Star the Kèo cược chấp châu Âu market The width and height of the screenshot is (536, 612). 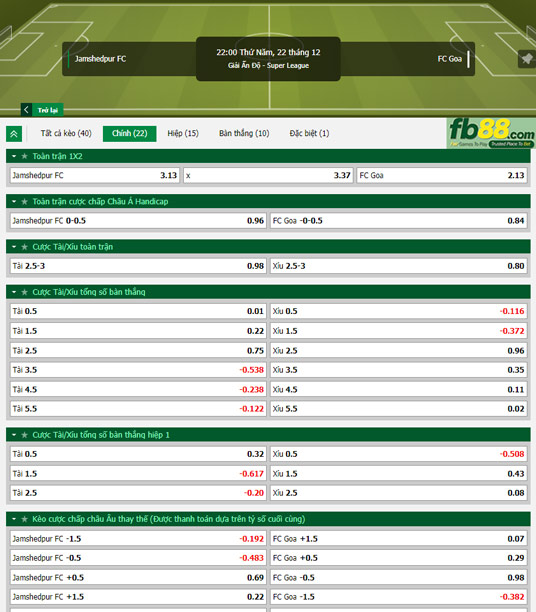(25, 519)
